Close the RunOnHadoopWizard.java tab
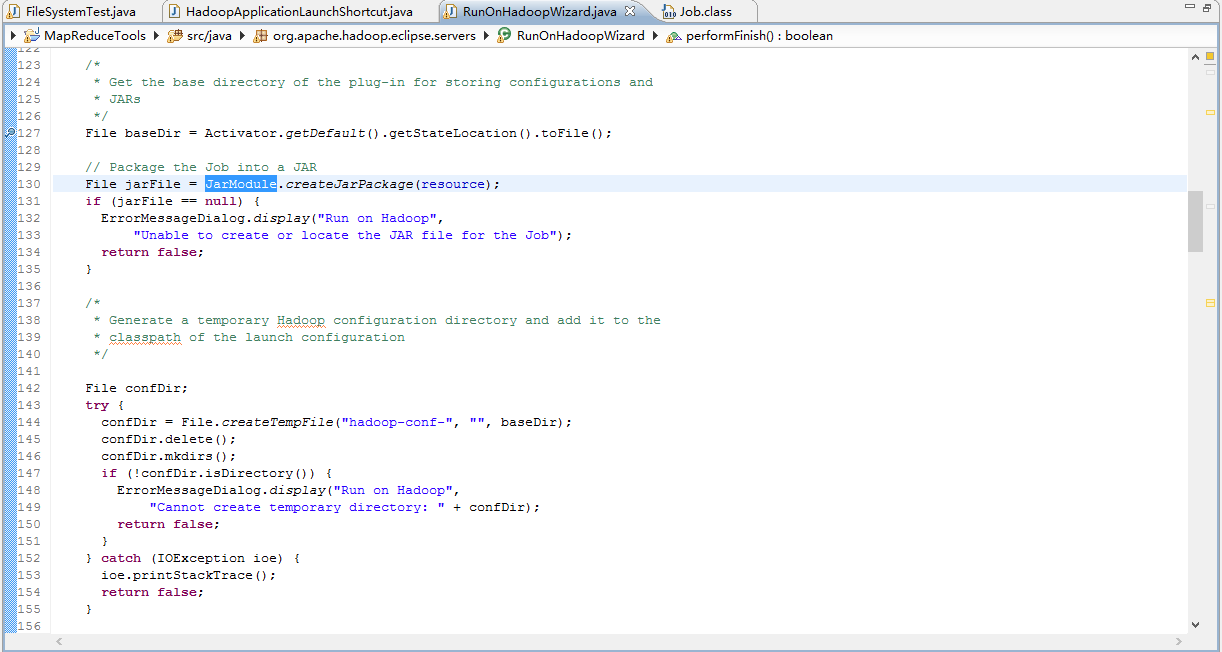The image size is (1222, 652). [x=630, y=12]
